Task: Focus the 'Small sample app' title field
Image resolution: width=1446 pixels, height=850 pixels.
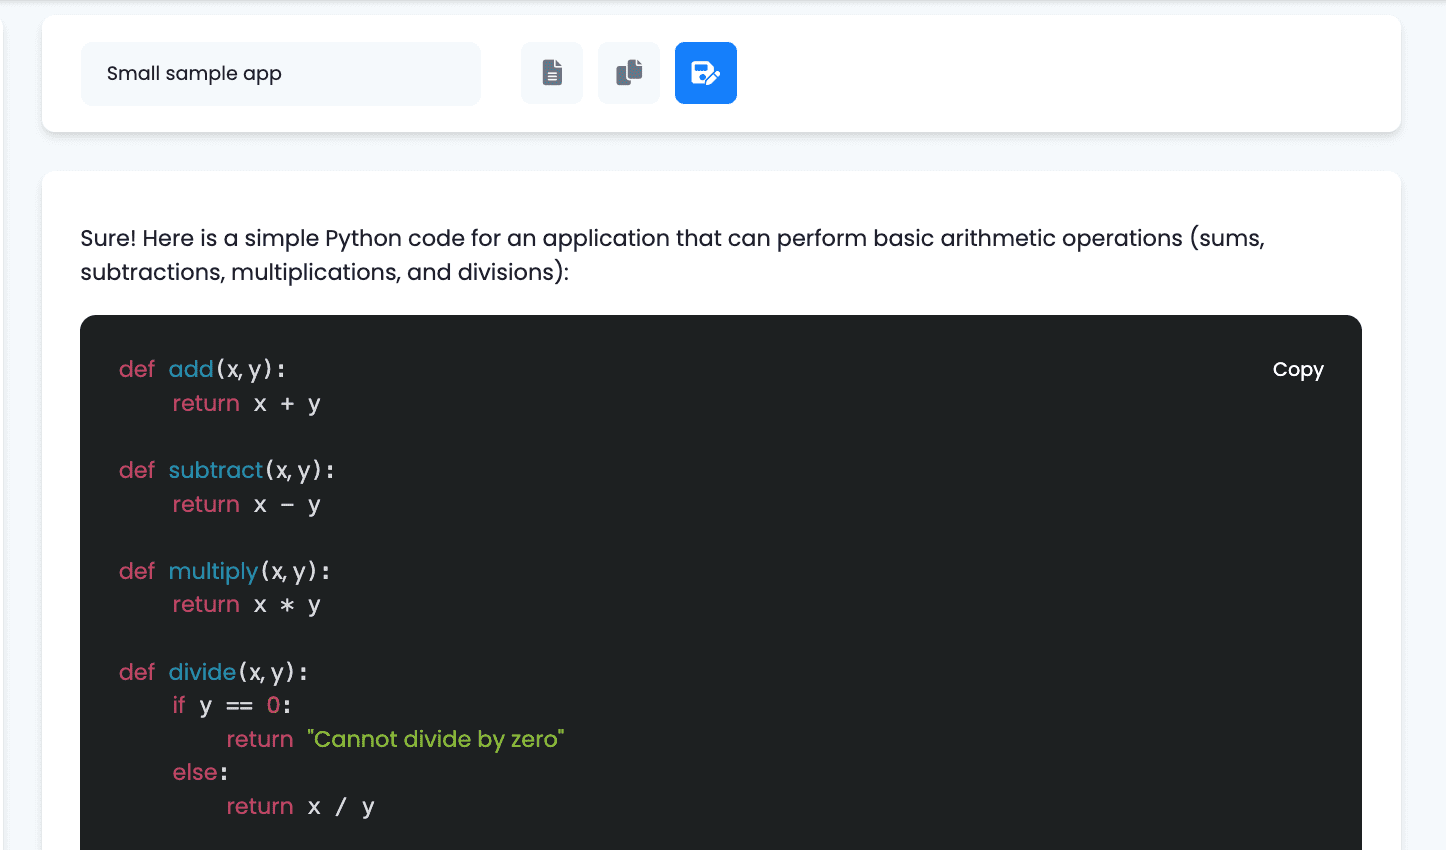Action: point(280,74)
